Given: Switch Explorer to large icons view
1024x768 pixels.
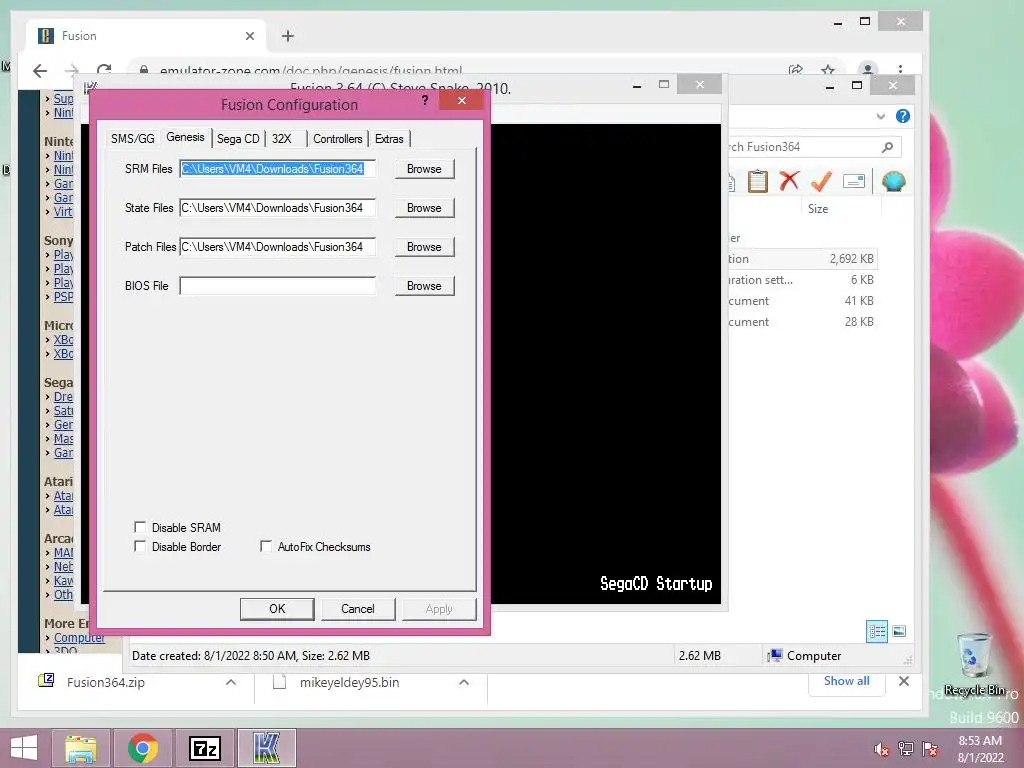Looking at the screenshot, I should pos(899,631).
